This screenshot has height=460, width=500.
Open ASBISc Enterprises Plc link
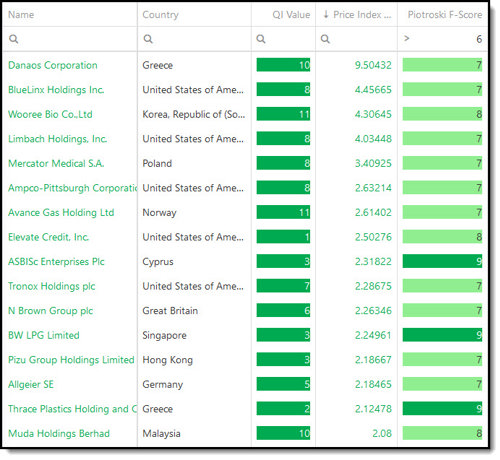(x=56, y=262)
